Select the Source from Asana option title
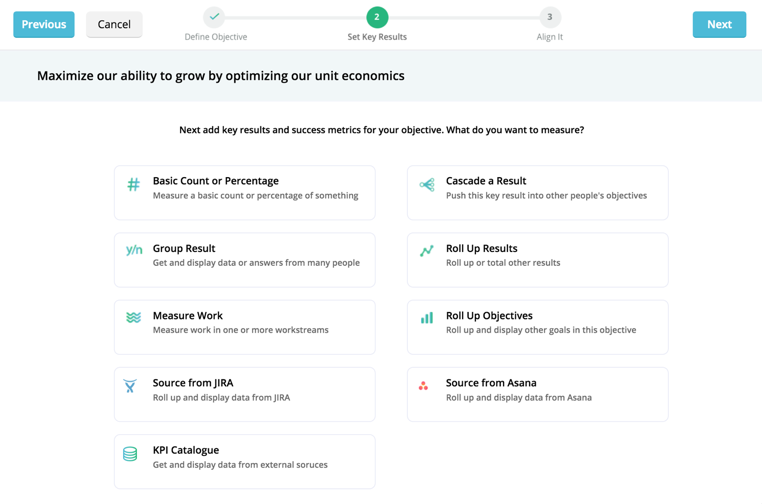 [x=491, y=383]
